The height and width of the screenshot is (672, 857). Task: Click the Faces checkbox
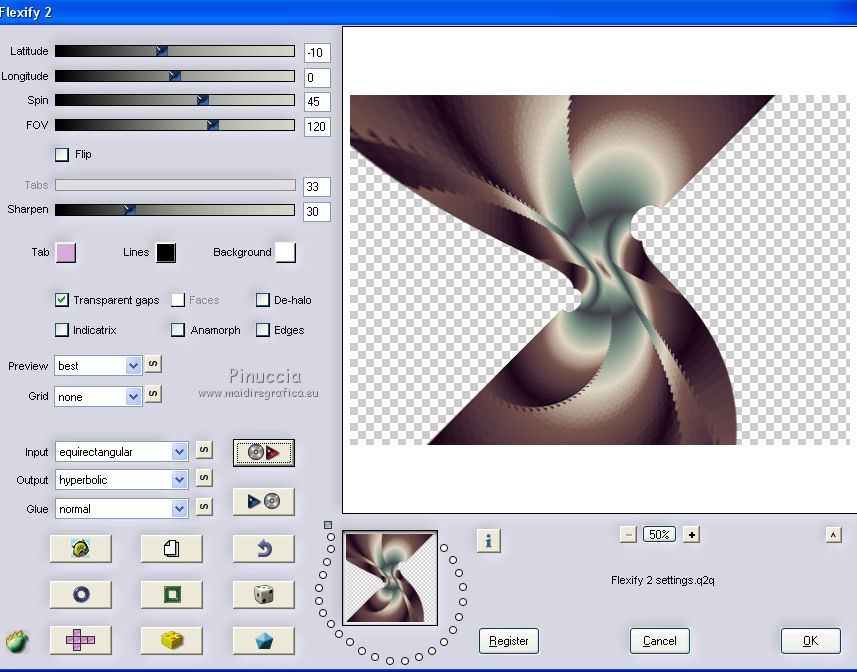[x=178, y=300]
